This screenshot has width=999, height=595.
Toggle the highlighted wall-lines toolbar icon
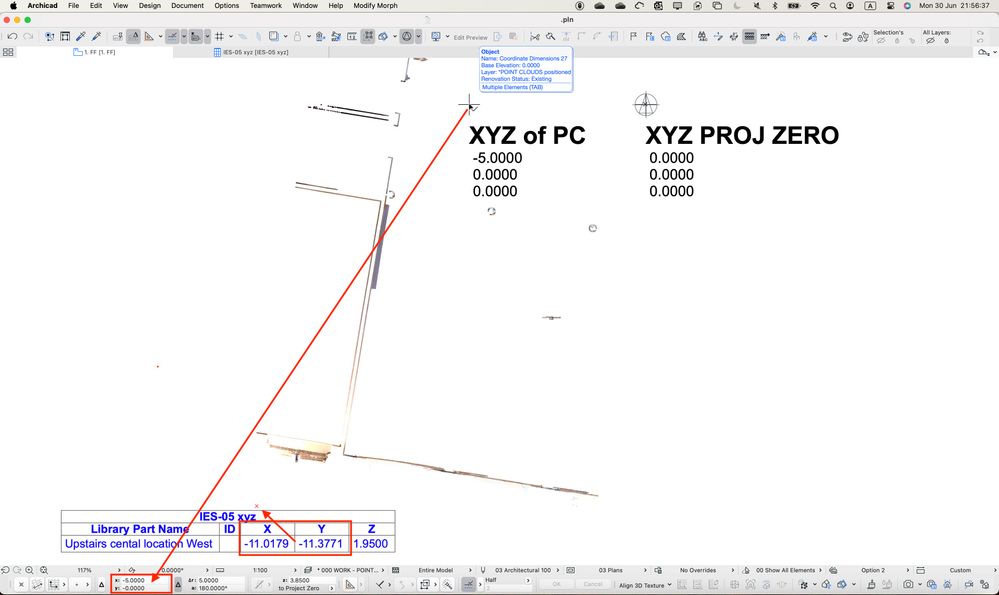coord(749,37)
